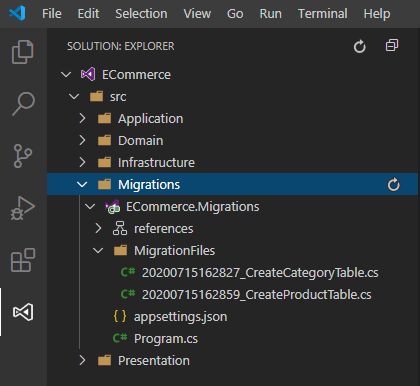Click the Collapse All icon in header
The width and height of the screenshot is (420, 386).
click(x=392, y=45)
